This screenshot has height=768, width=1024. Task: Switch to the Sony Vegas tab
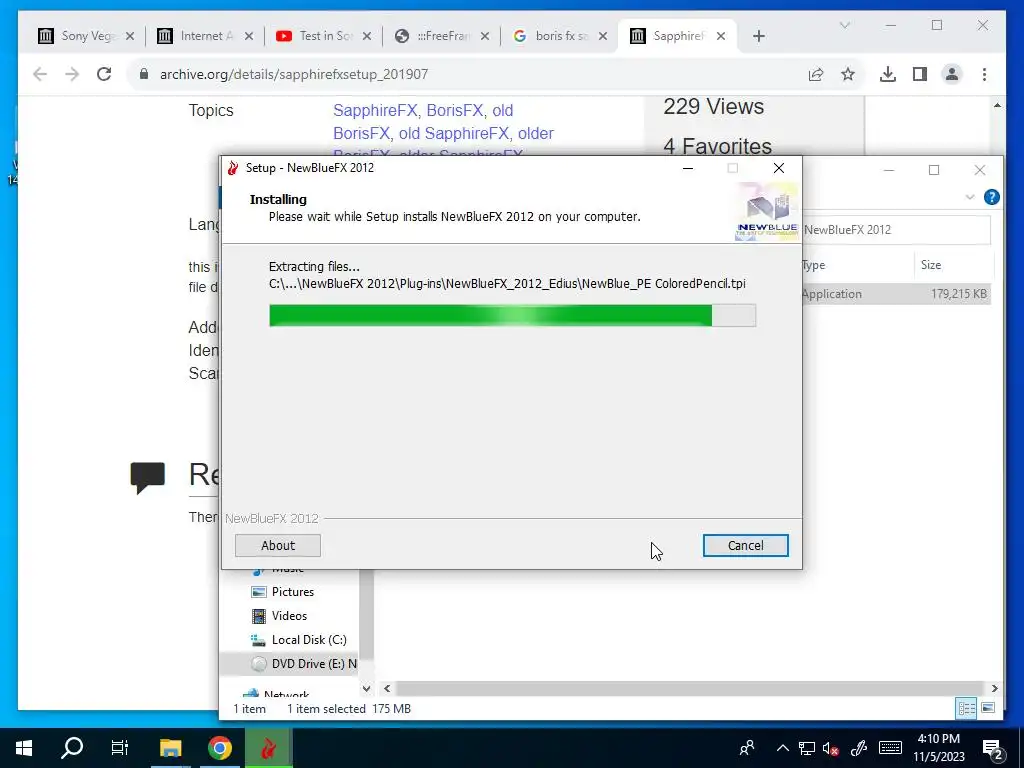point(85,36)
